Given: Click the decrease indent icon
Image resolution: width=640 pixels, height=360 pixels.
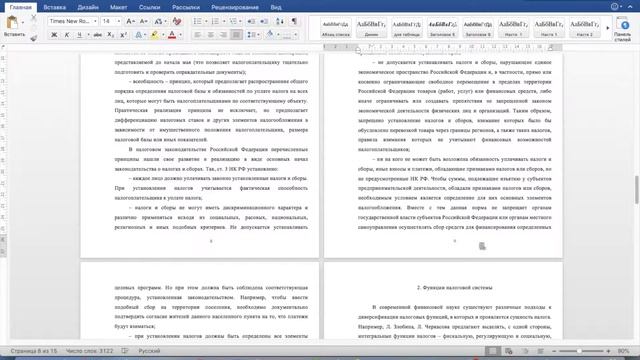Looking at the screenshot, I should (251, 21).
